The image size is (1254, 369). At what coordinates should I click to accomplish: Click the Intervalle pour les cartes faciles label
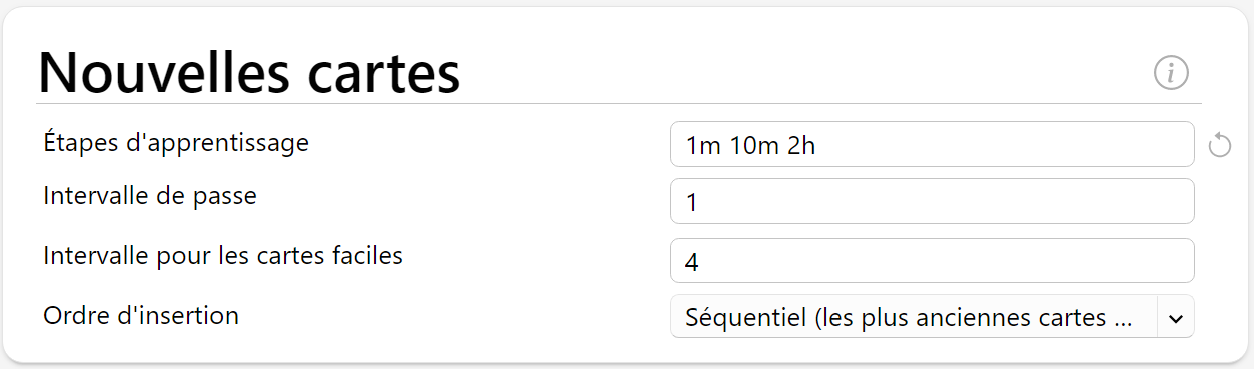pos(223,256)
